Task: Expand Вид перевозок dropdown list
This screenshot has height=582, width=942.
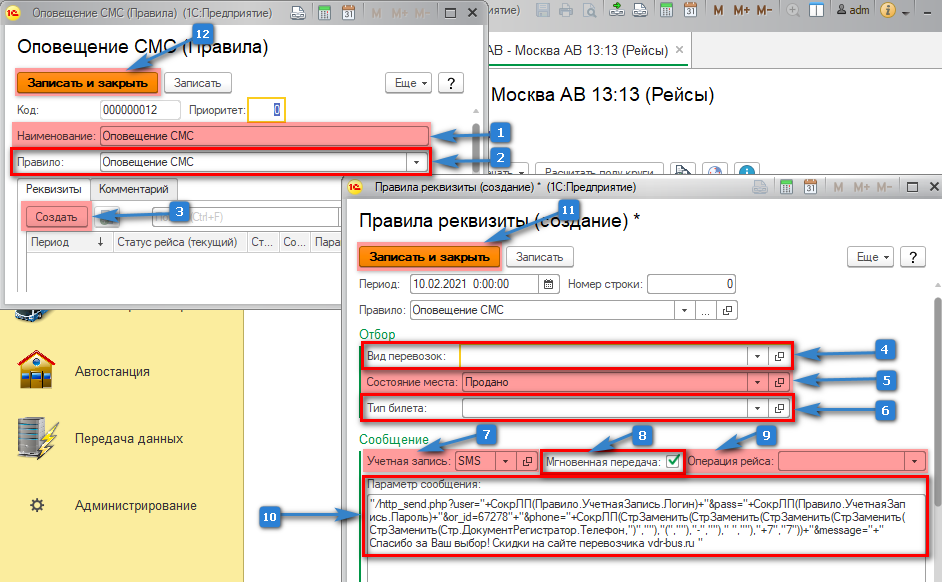Action: [x=757, y=355]
